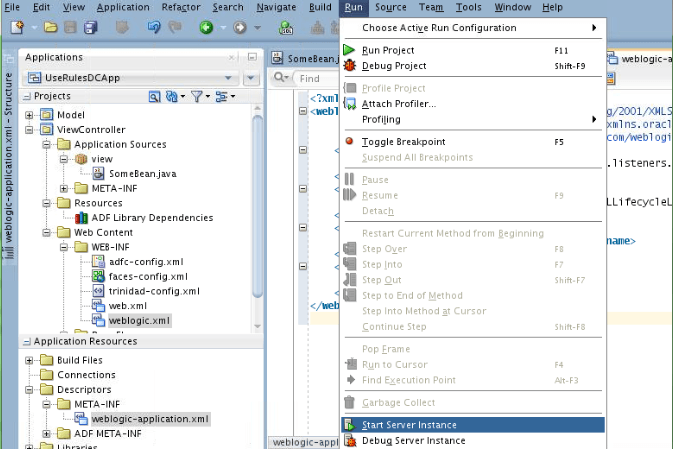The height and width of the screenshot is (449, 673).
Task: Expand the Build Files folder
Action: point(29,360)
